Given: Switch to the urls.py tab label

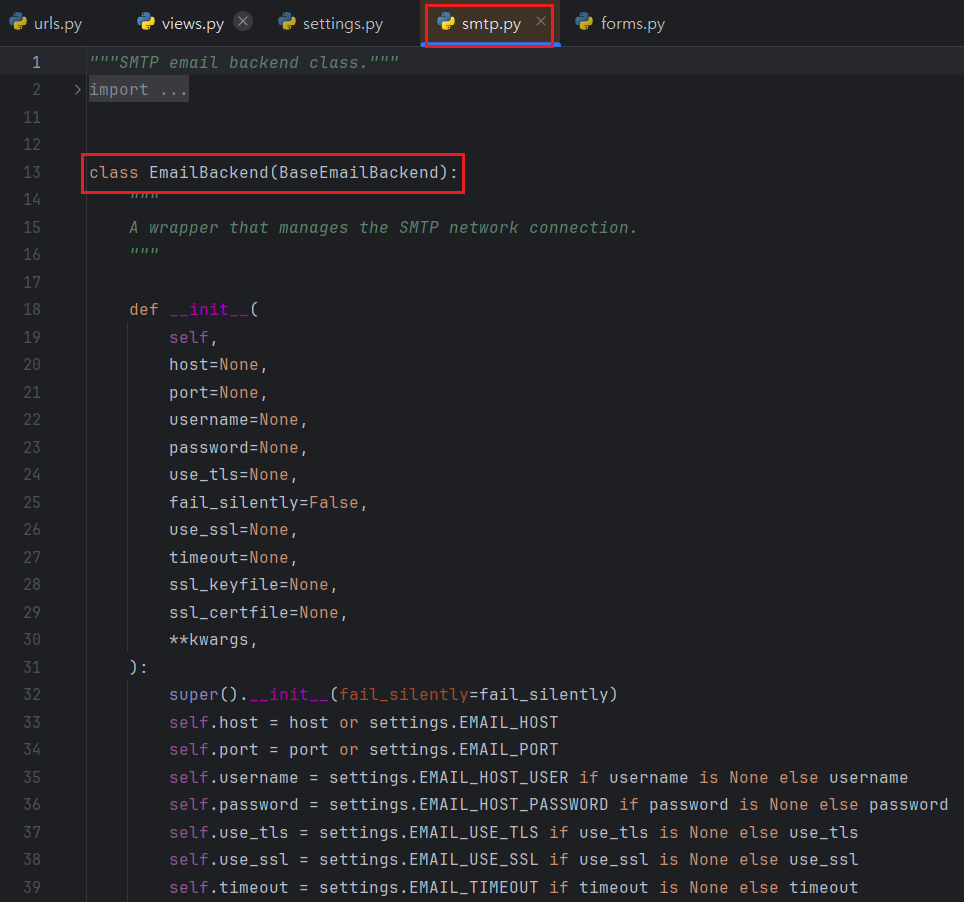Looking at the screenshot, I should (x=58, y=24).
